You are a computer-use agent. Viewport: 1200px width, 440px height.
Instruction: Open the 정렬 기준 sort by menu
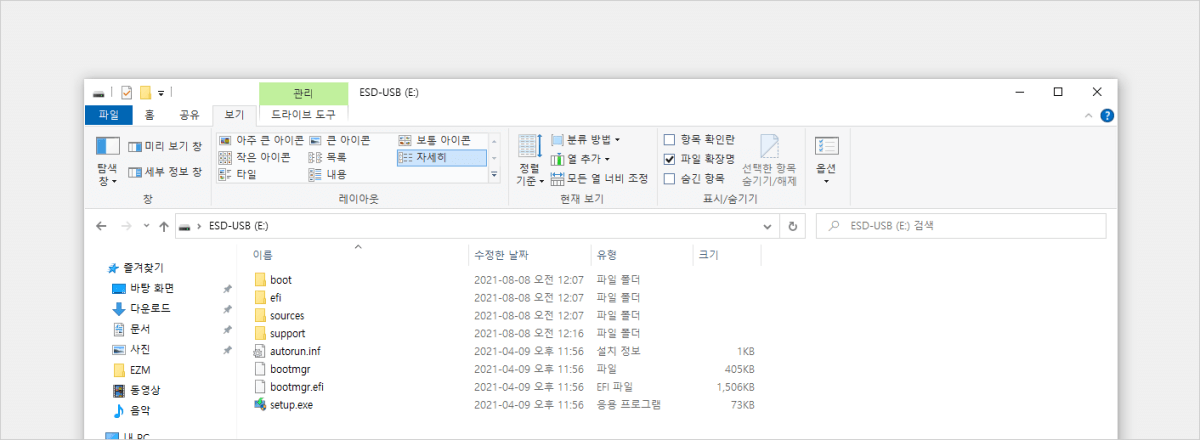coord(530,162)
